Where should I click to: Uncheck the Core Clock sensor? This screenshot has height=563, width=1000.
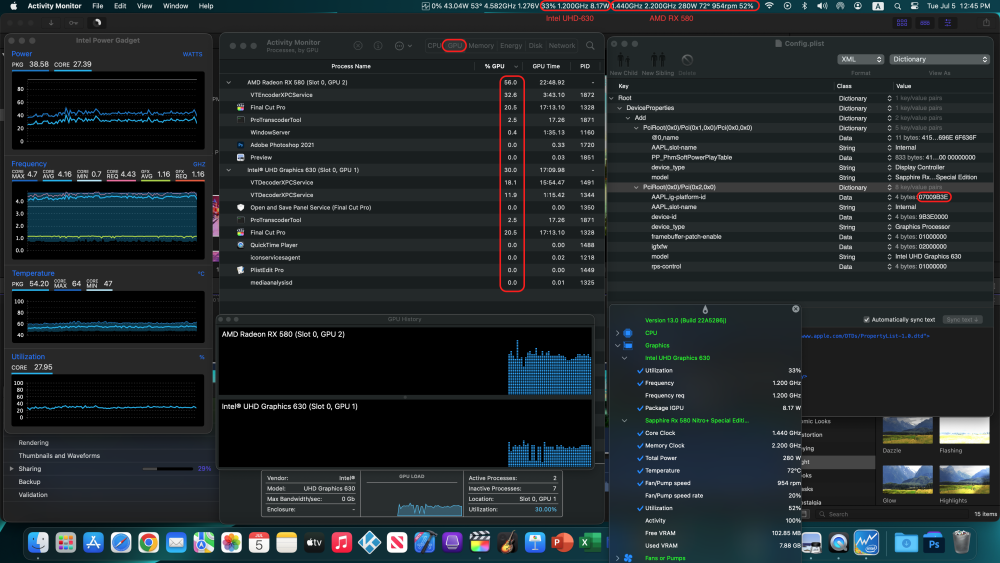[640, 433]
